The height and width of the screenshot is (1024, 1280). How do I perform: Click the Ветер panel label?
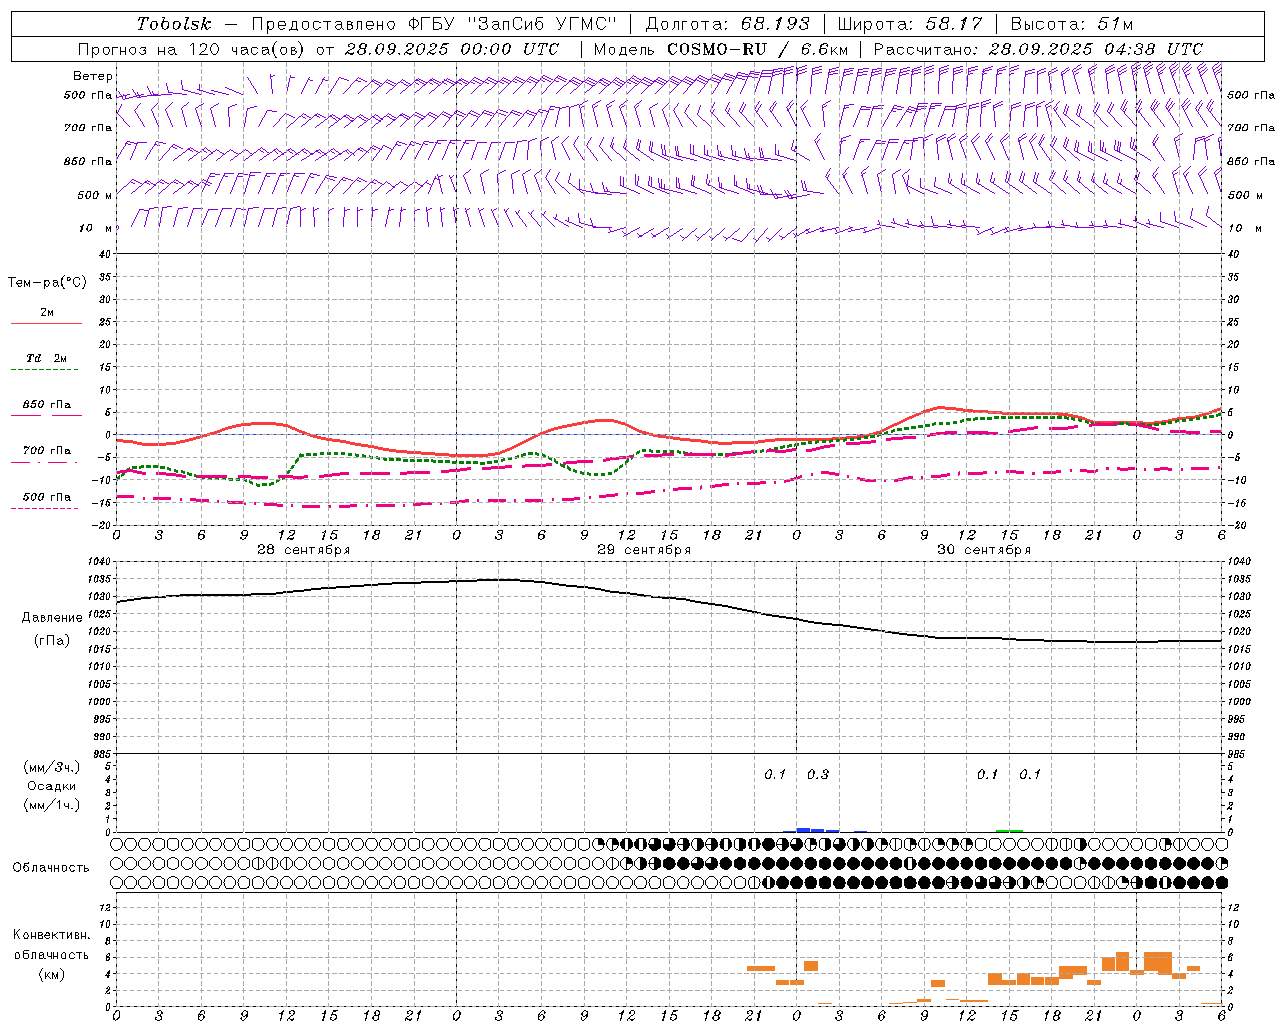coord(93,76)
